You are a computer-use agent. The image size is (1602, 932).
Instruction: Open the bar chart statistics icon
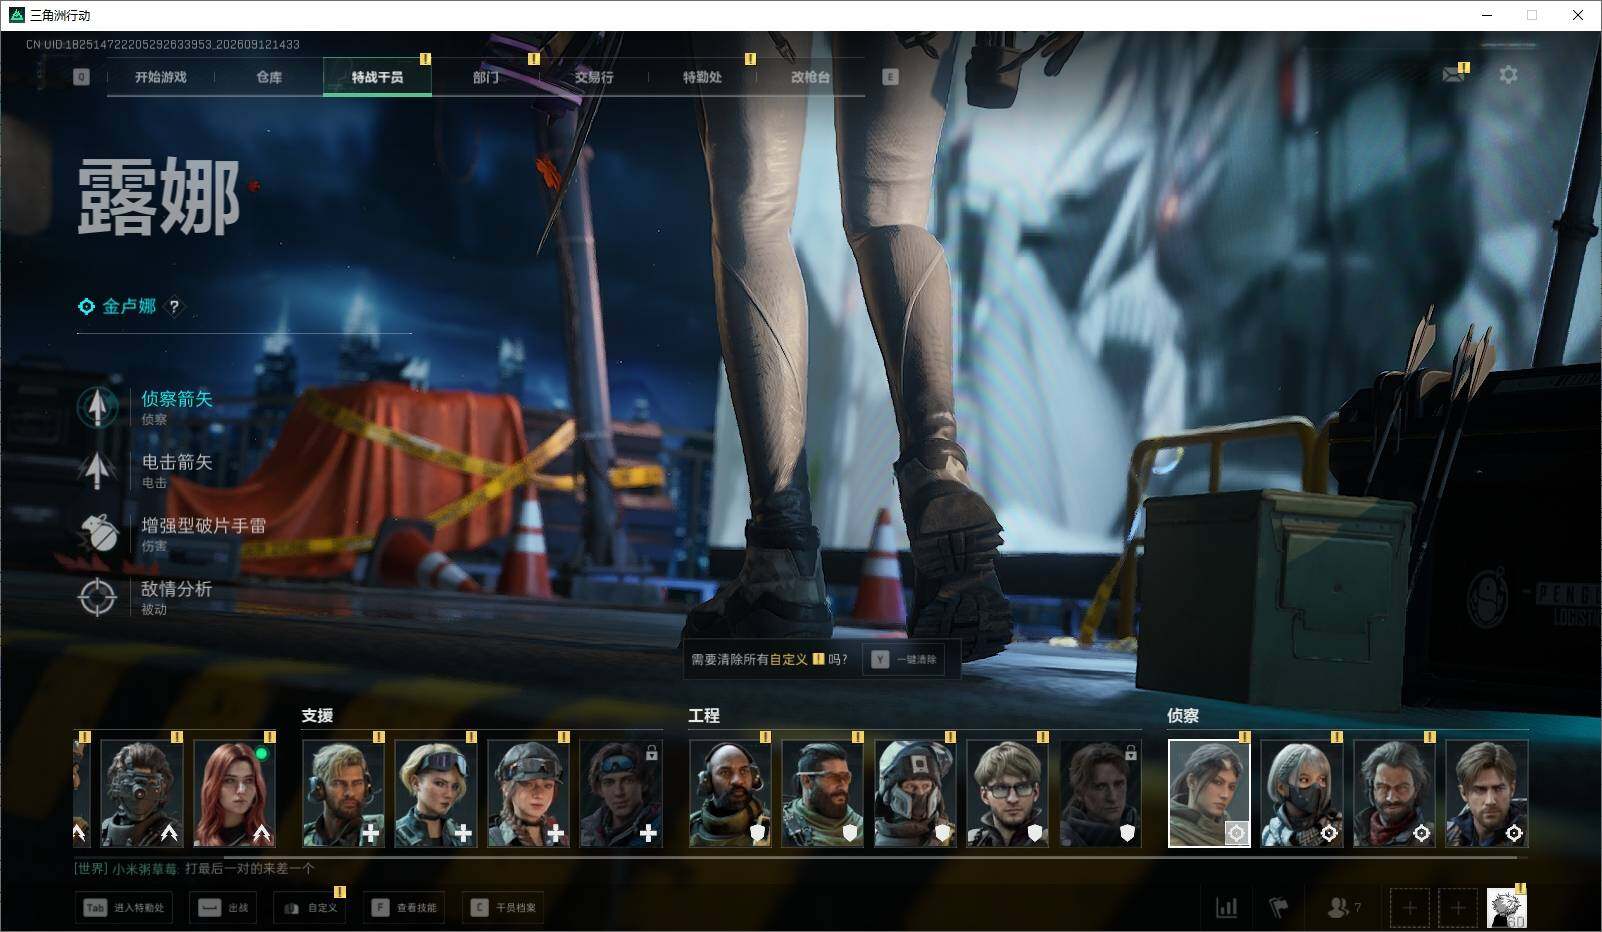click(1226, 908)
